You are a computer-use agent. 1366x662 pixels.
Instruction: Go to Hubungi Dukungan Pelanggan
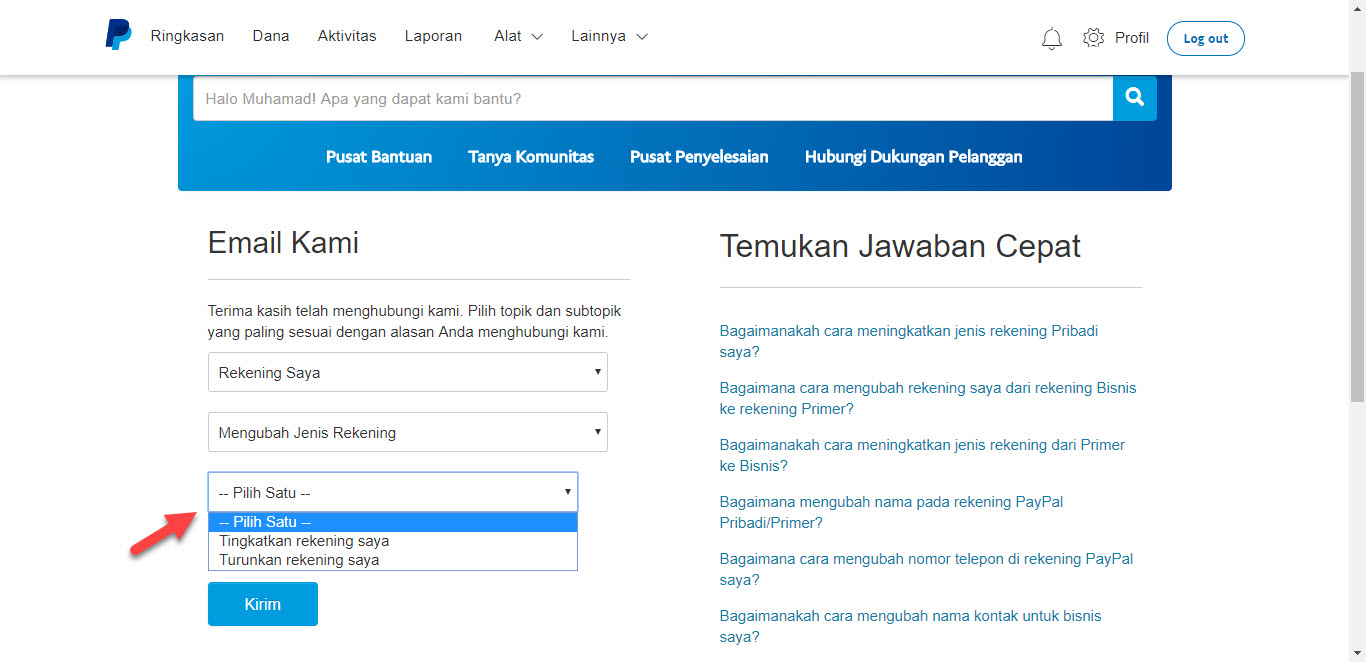pyautogui.click(x=912, y=157)
